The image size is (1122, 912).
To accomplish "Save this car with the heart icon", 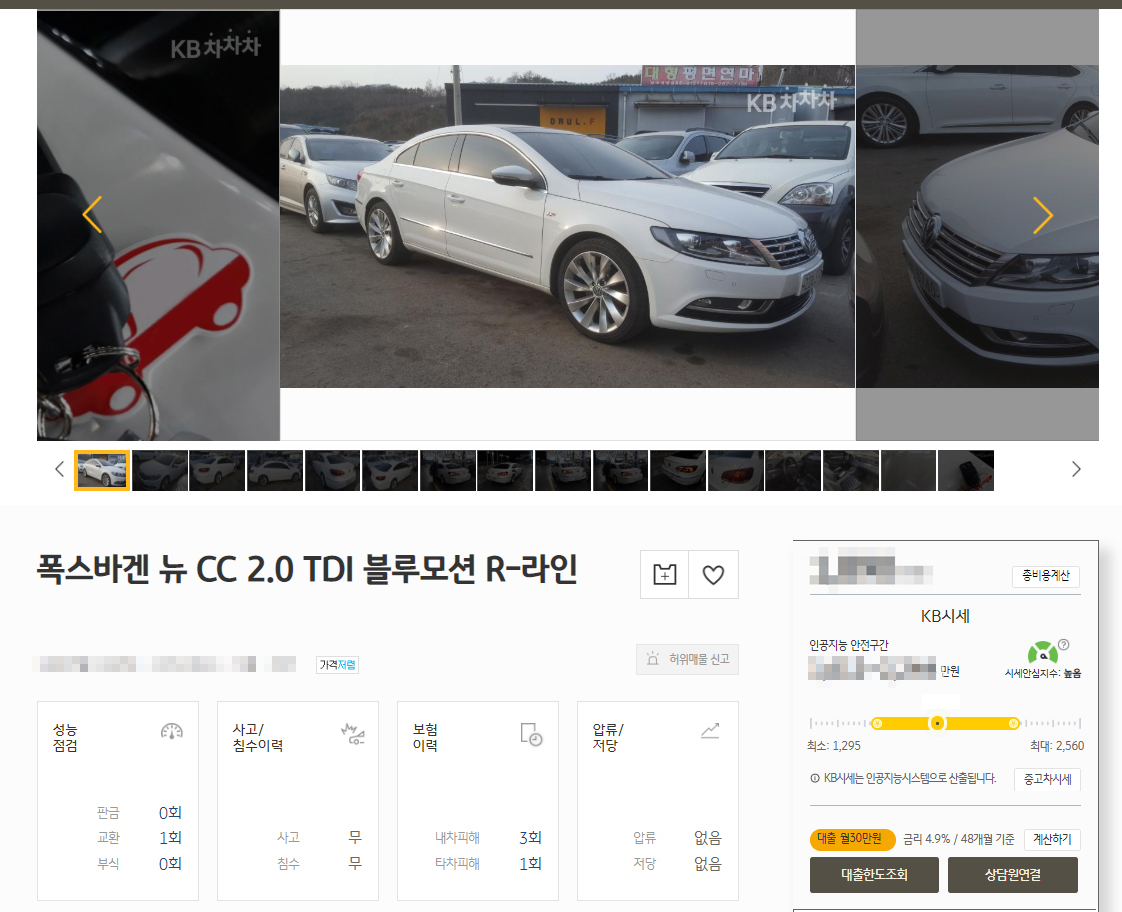I will (713, 574).
